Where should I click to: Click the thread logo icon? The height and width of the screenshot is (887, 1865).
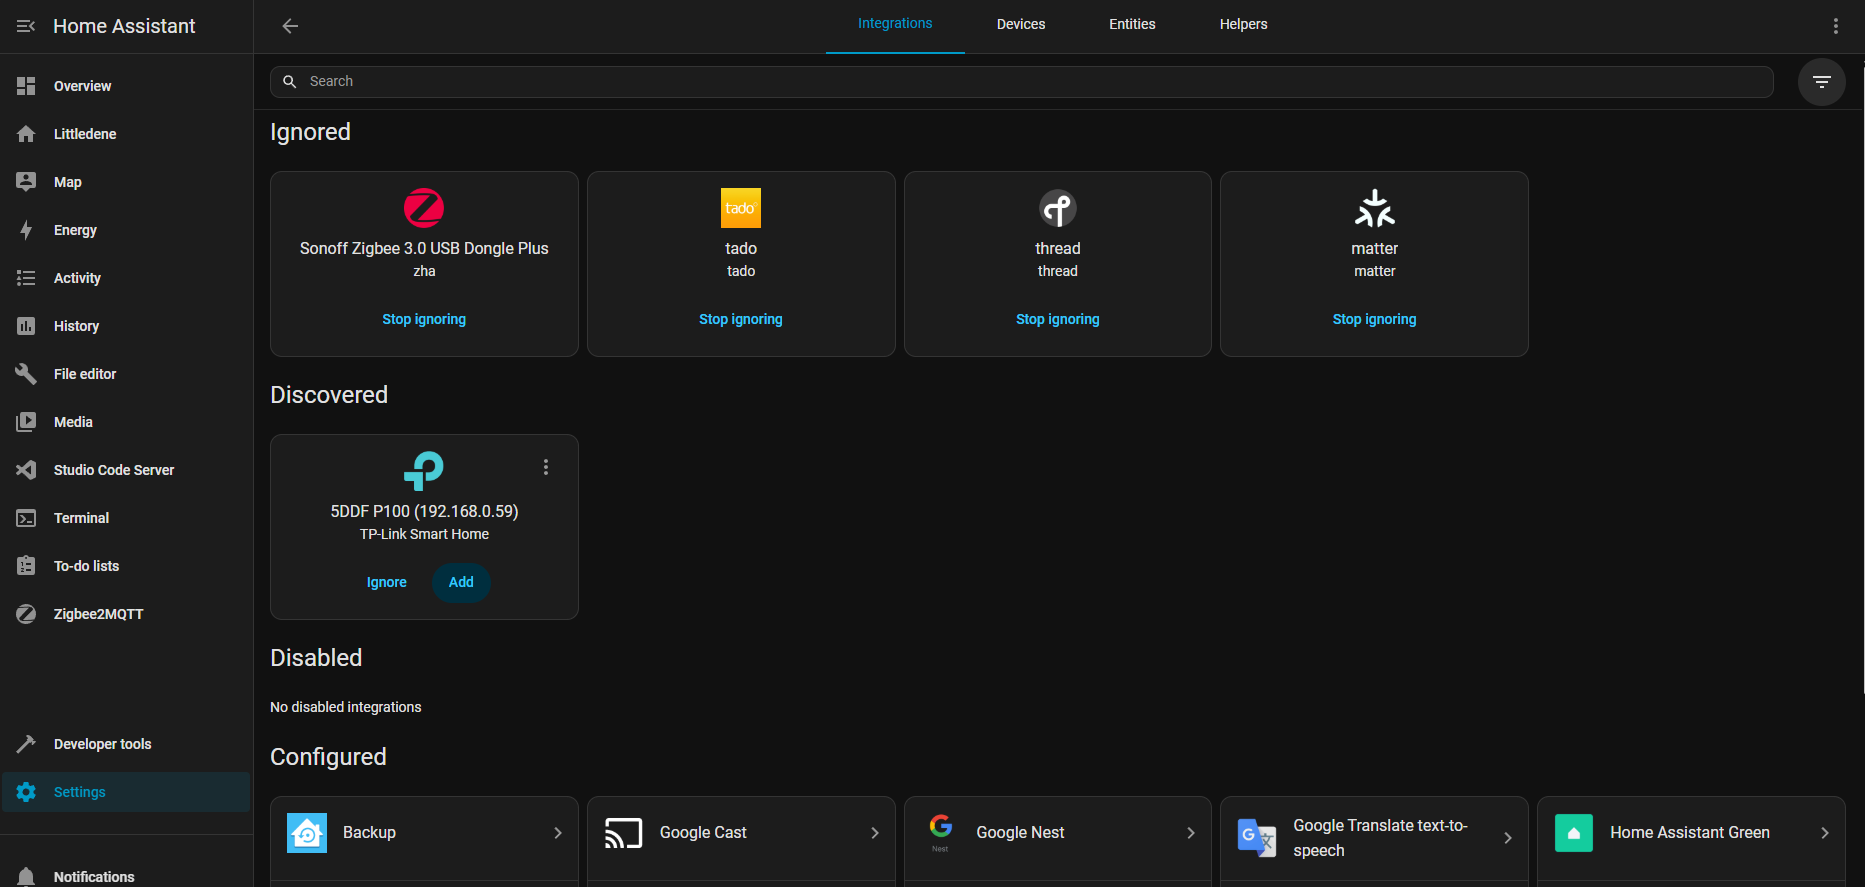point(1058,208)
